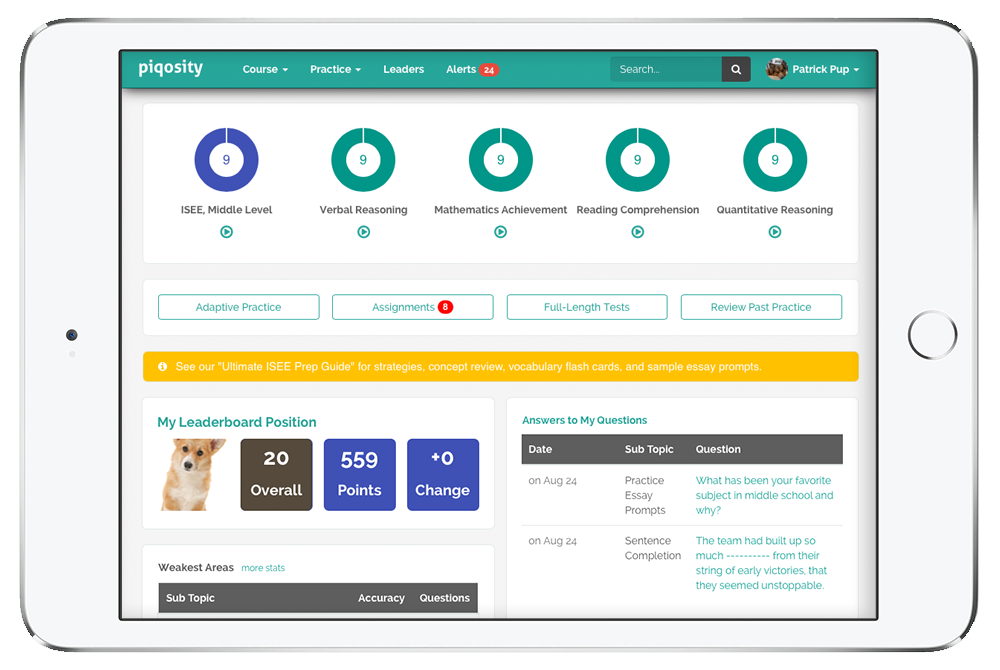1000x670 pixels.
Task: Select the Full-Length Tests button
Action: point(586,307)
